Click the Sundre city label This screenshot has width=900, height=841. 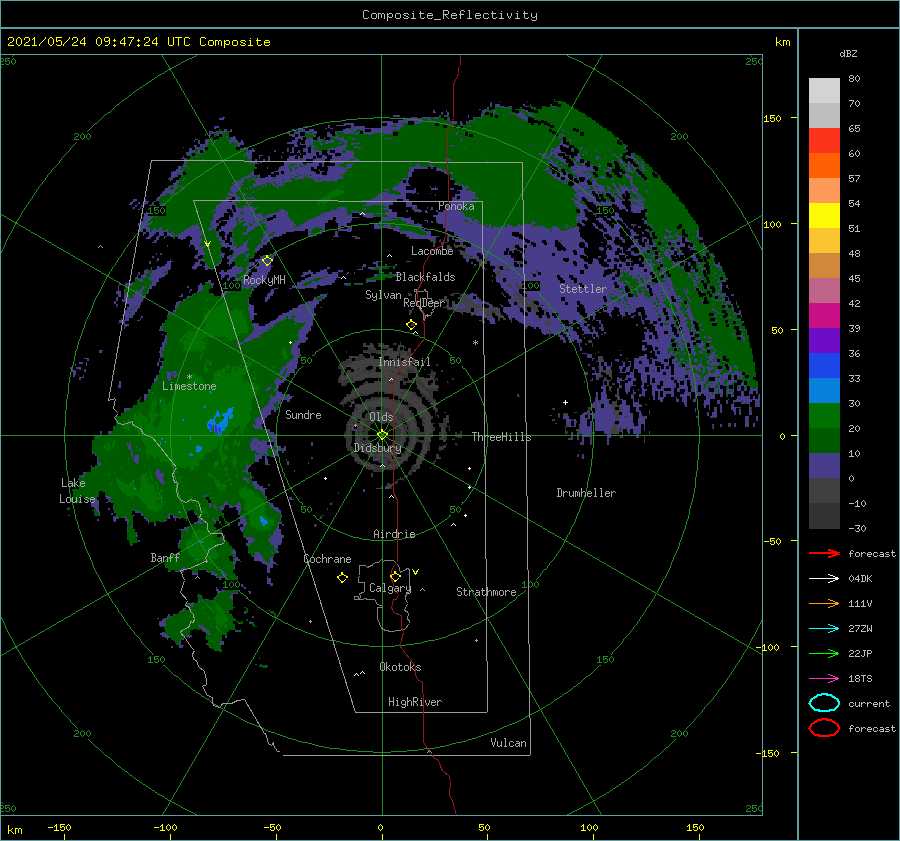tap(304, 414)
